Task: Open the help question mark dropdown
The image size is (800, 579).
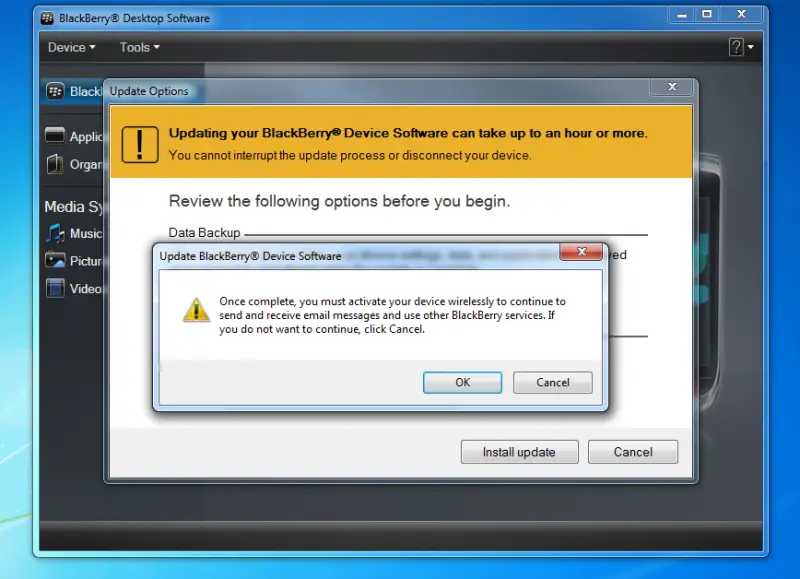Action: click(x=741, y=47)
